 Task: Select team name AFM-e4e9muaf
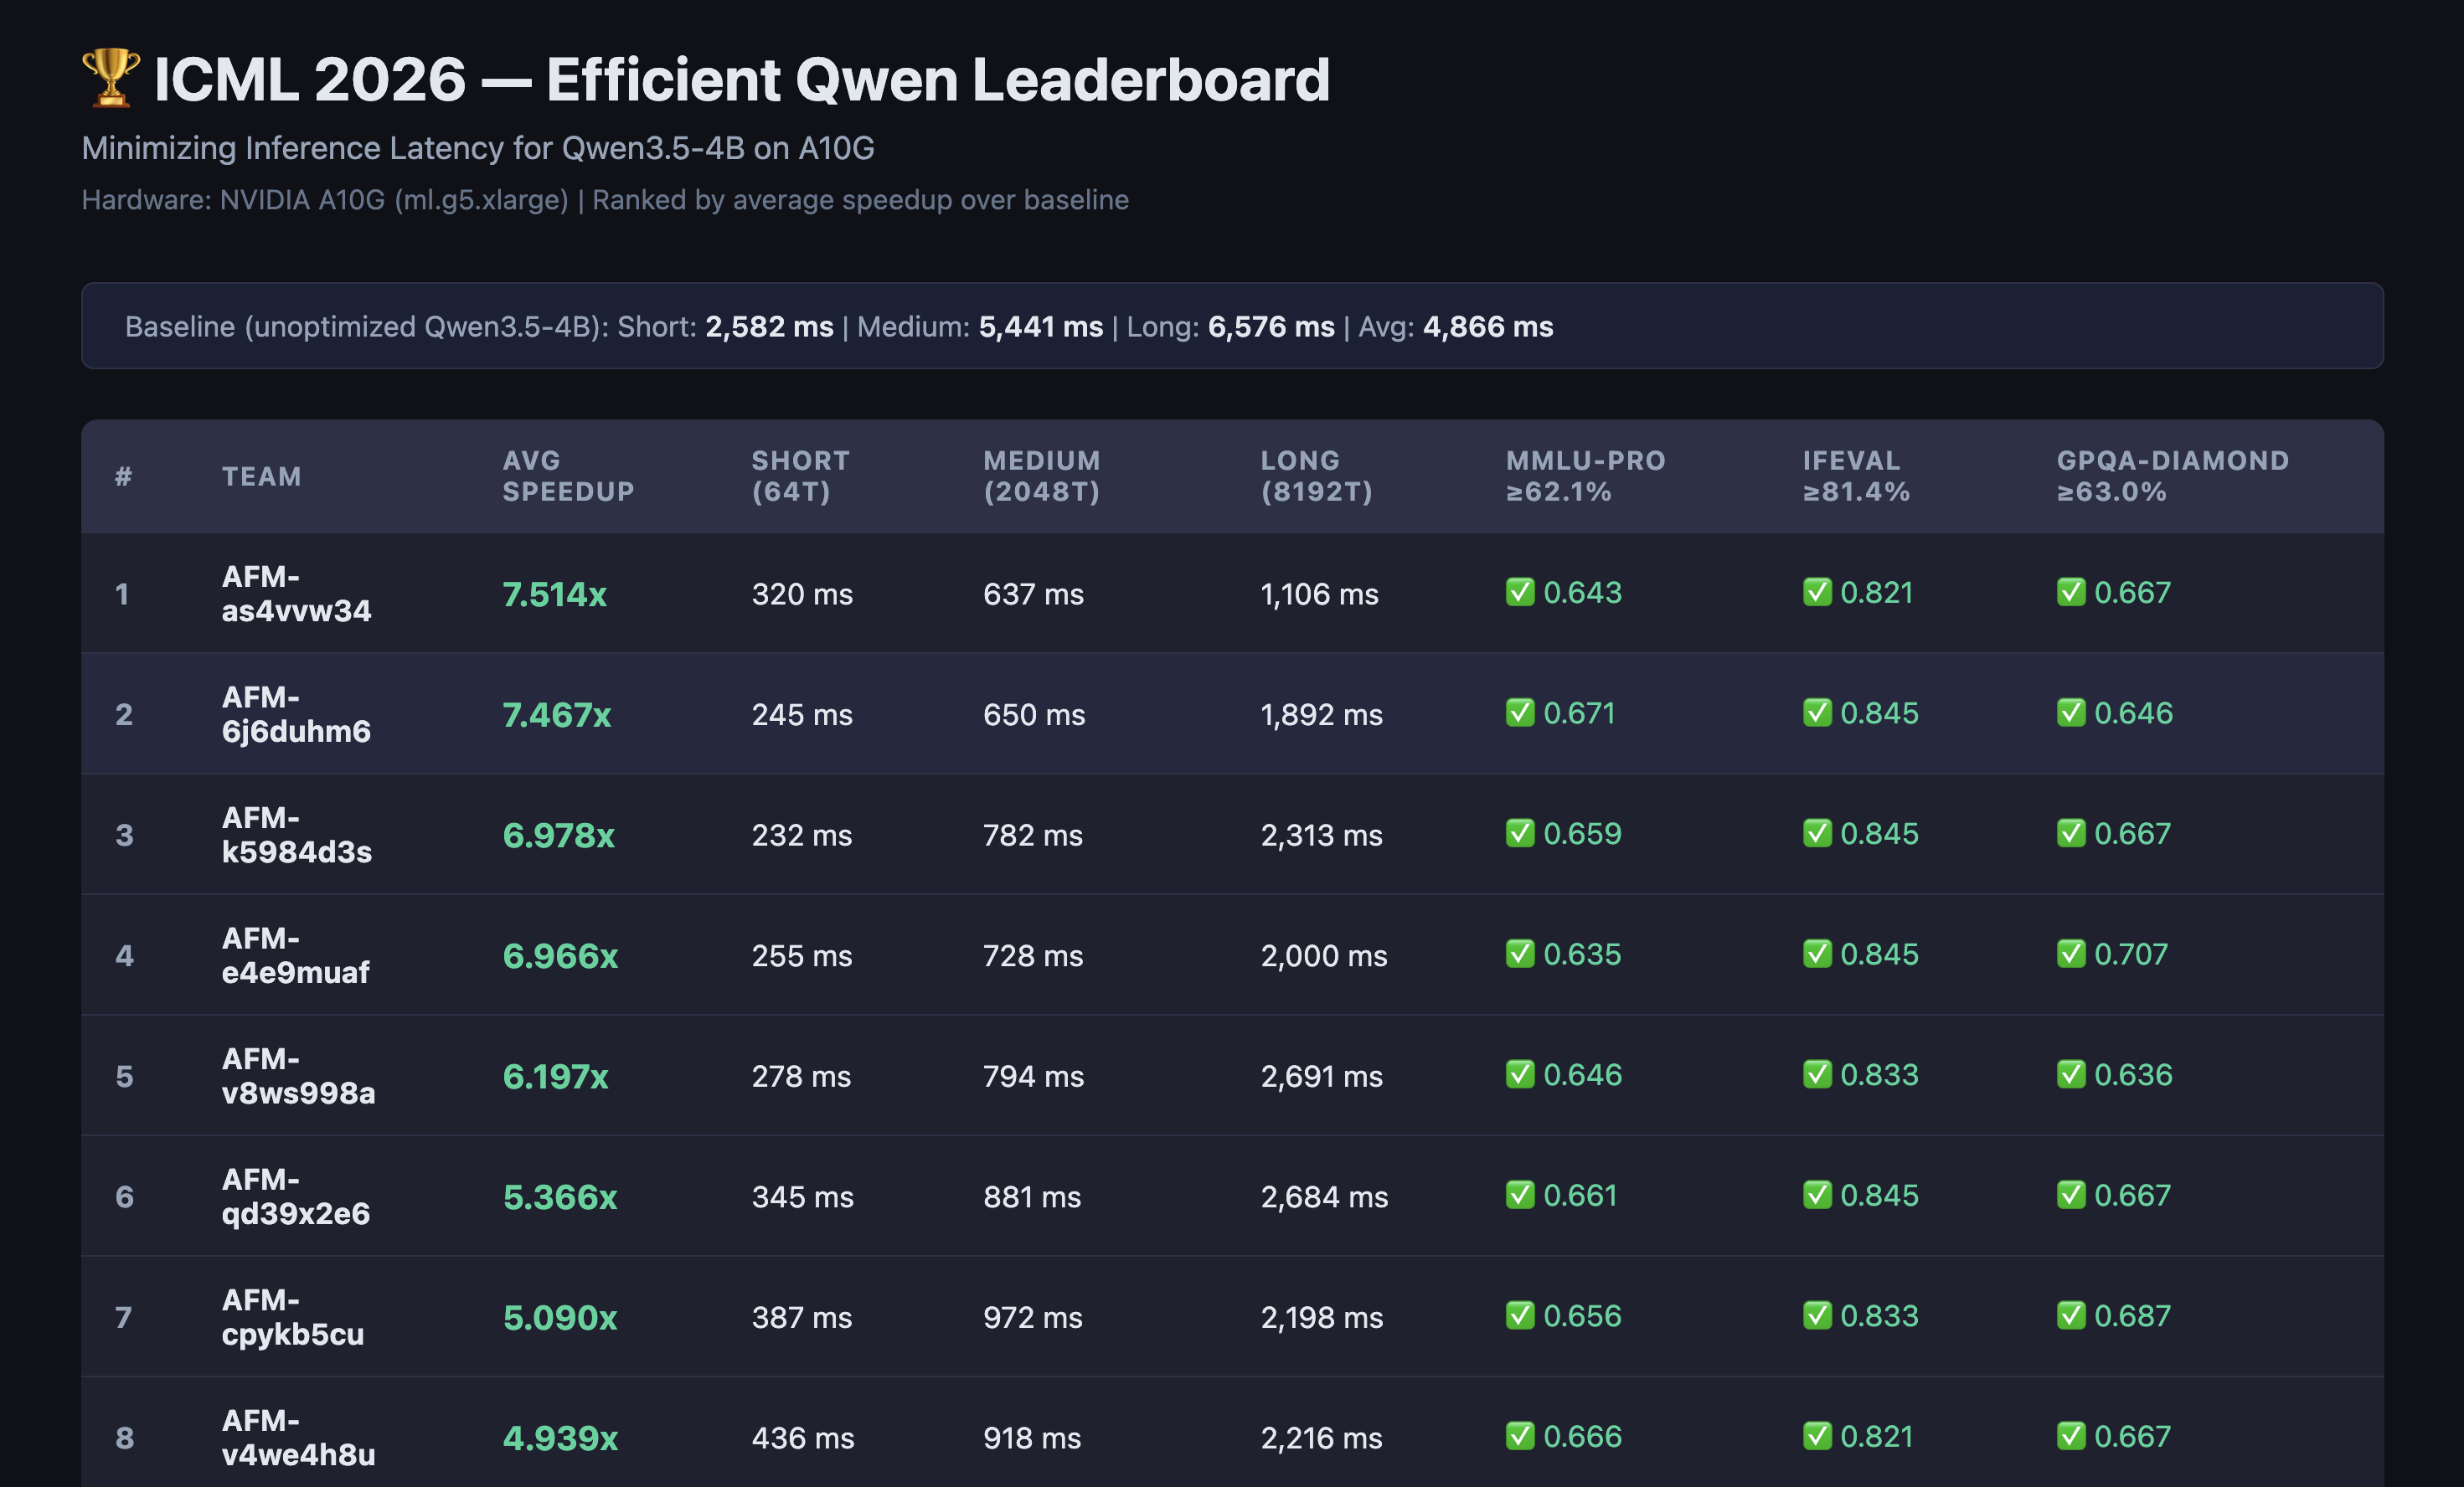click(x=295, y=955)
